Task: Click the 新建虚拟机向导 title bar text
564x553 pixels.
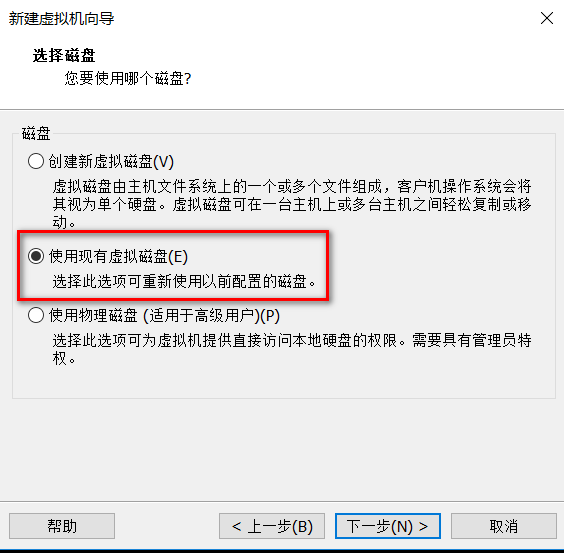Action: point(62,18)
